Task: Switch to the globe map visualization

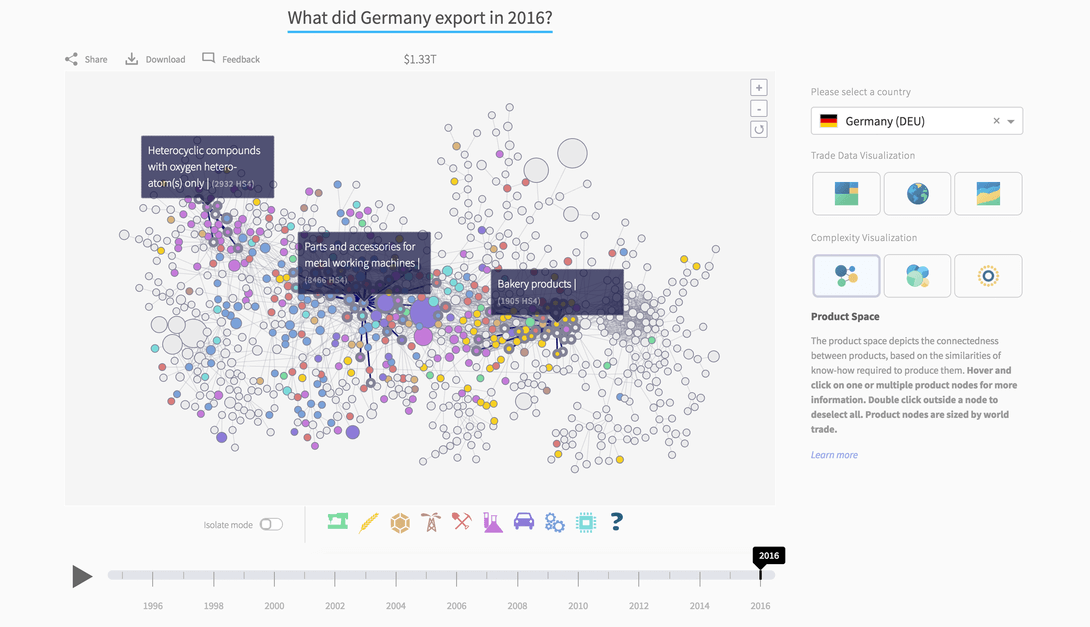Action: click(917, 193)
